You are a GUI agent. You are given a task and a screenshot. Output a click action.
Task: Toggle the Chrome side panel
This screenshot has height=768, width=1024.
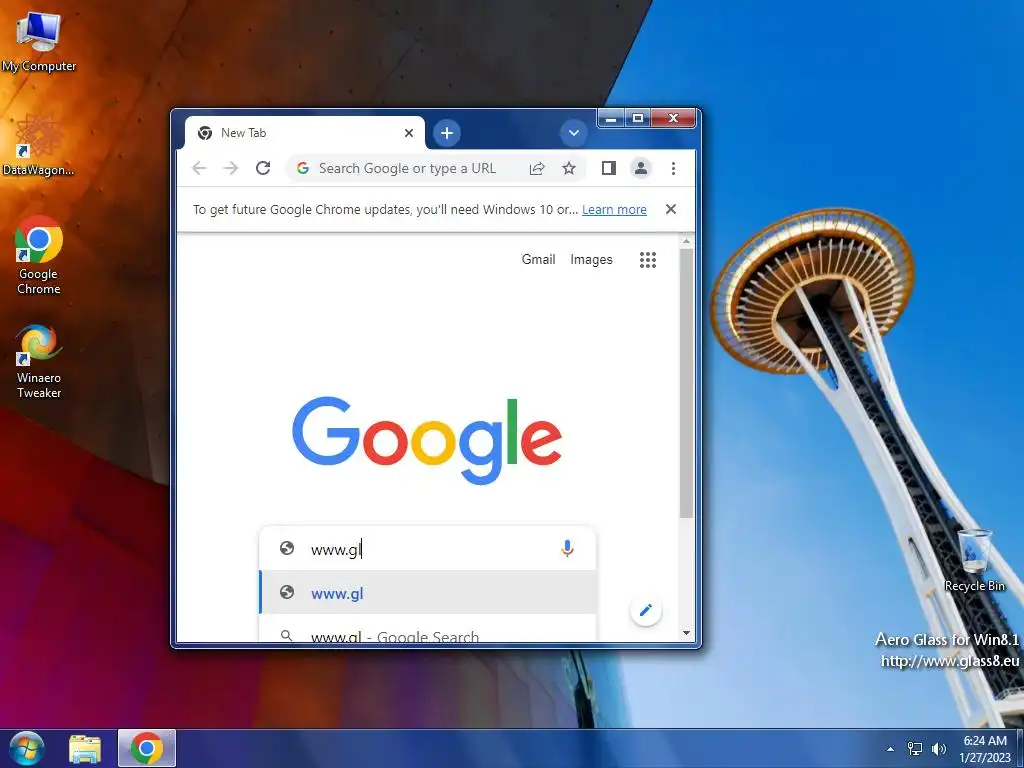(x=609, y=168)
